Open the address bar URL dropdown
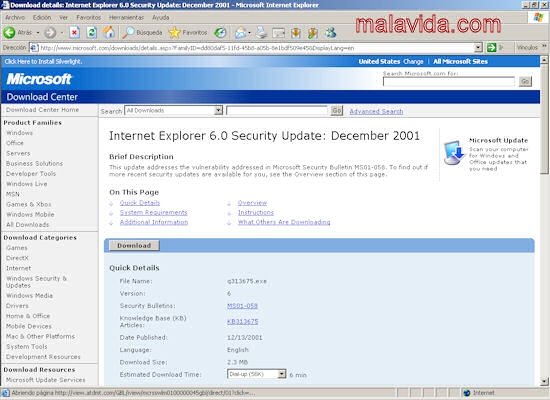Screen dimensions: 550x400 [x=478, y=47]
